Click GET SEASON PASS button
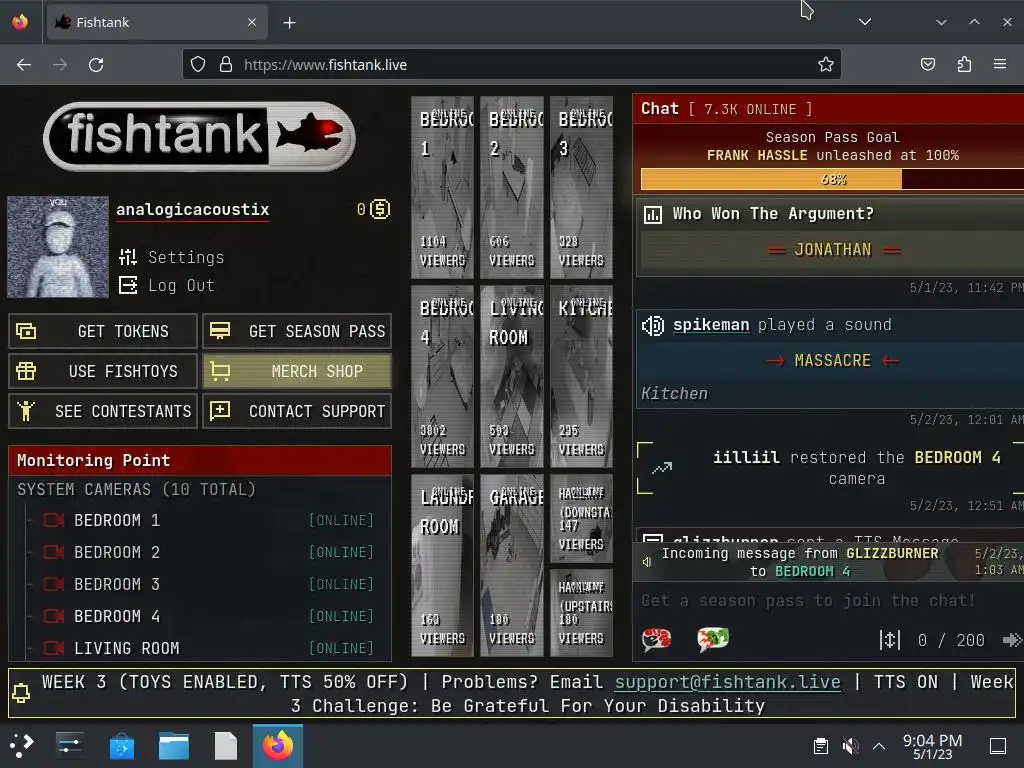The image size is (1024, 768). [297, 331]
